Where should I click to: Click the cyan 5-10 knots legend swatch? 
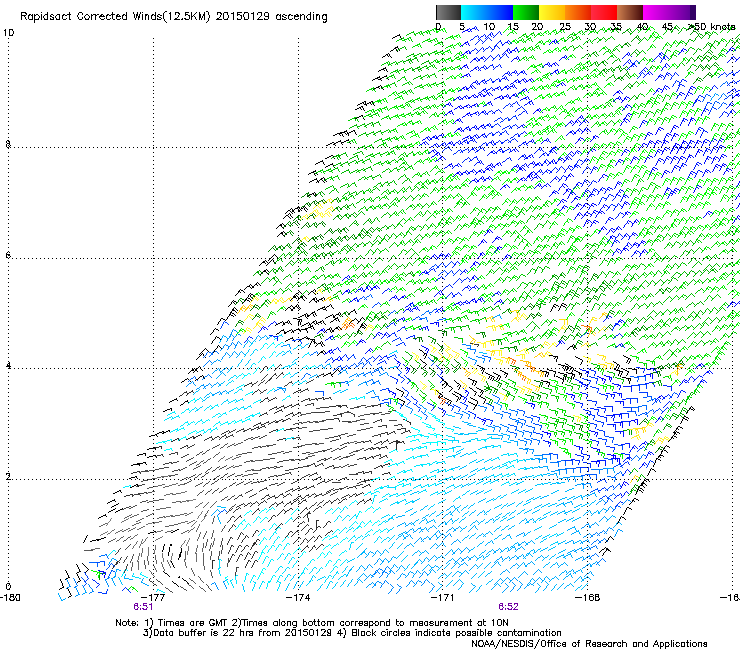473,12
